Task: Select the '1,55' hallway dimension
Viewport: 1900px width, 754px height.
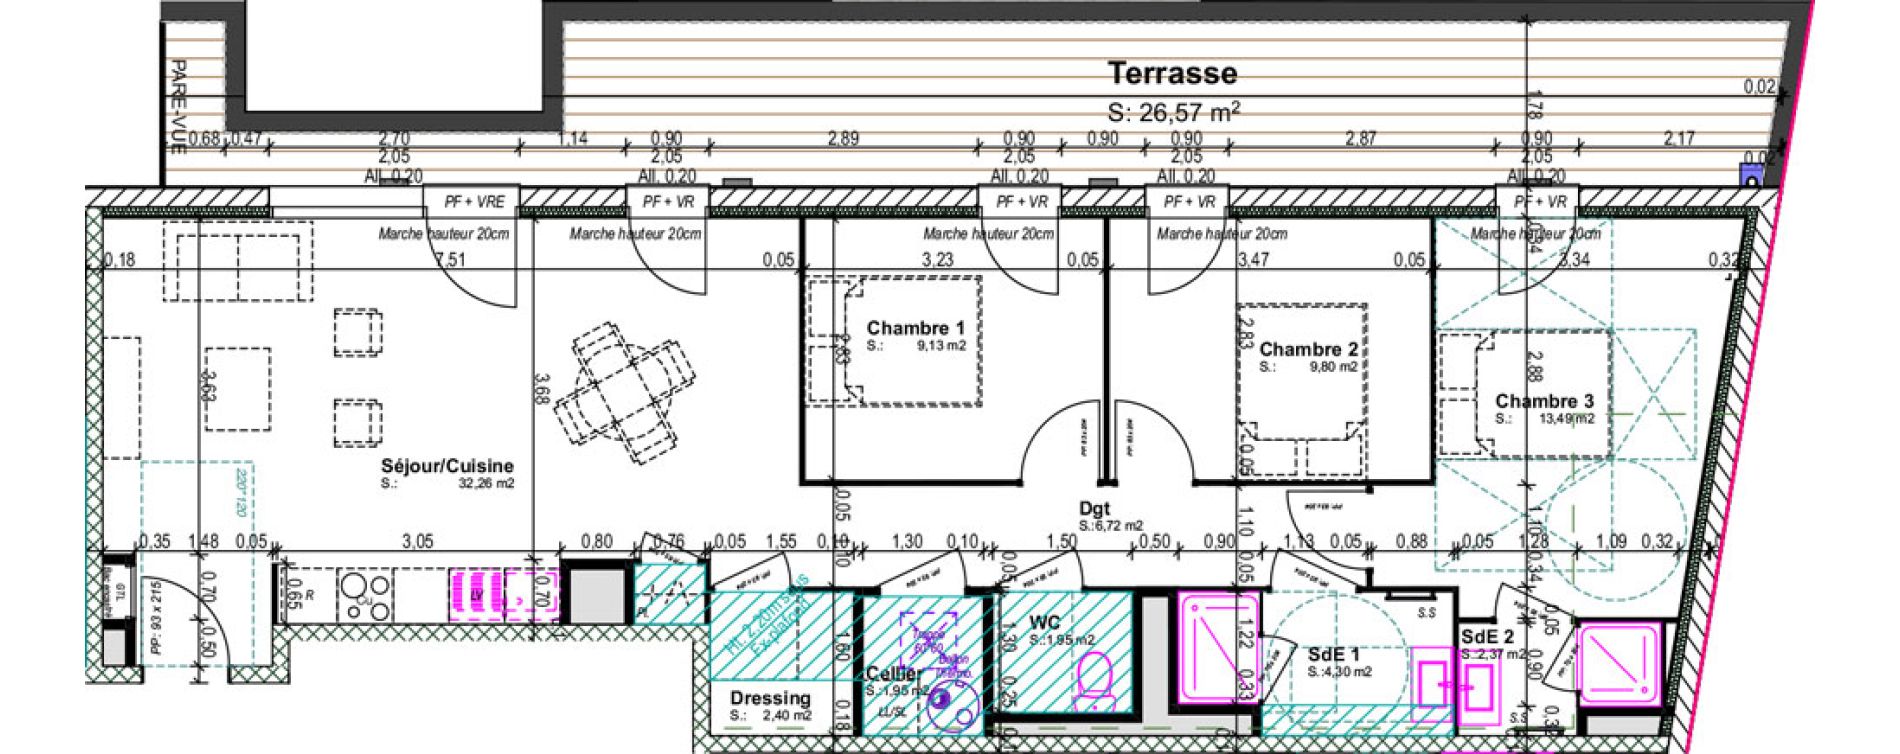Action: click(781, 542)
